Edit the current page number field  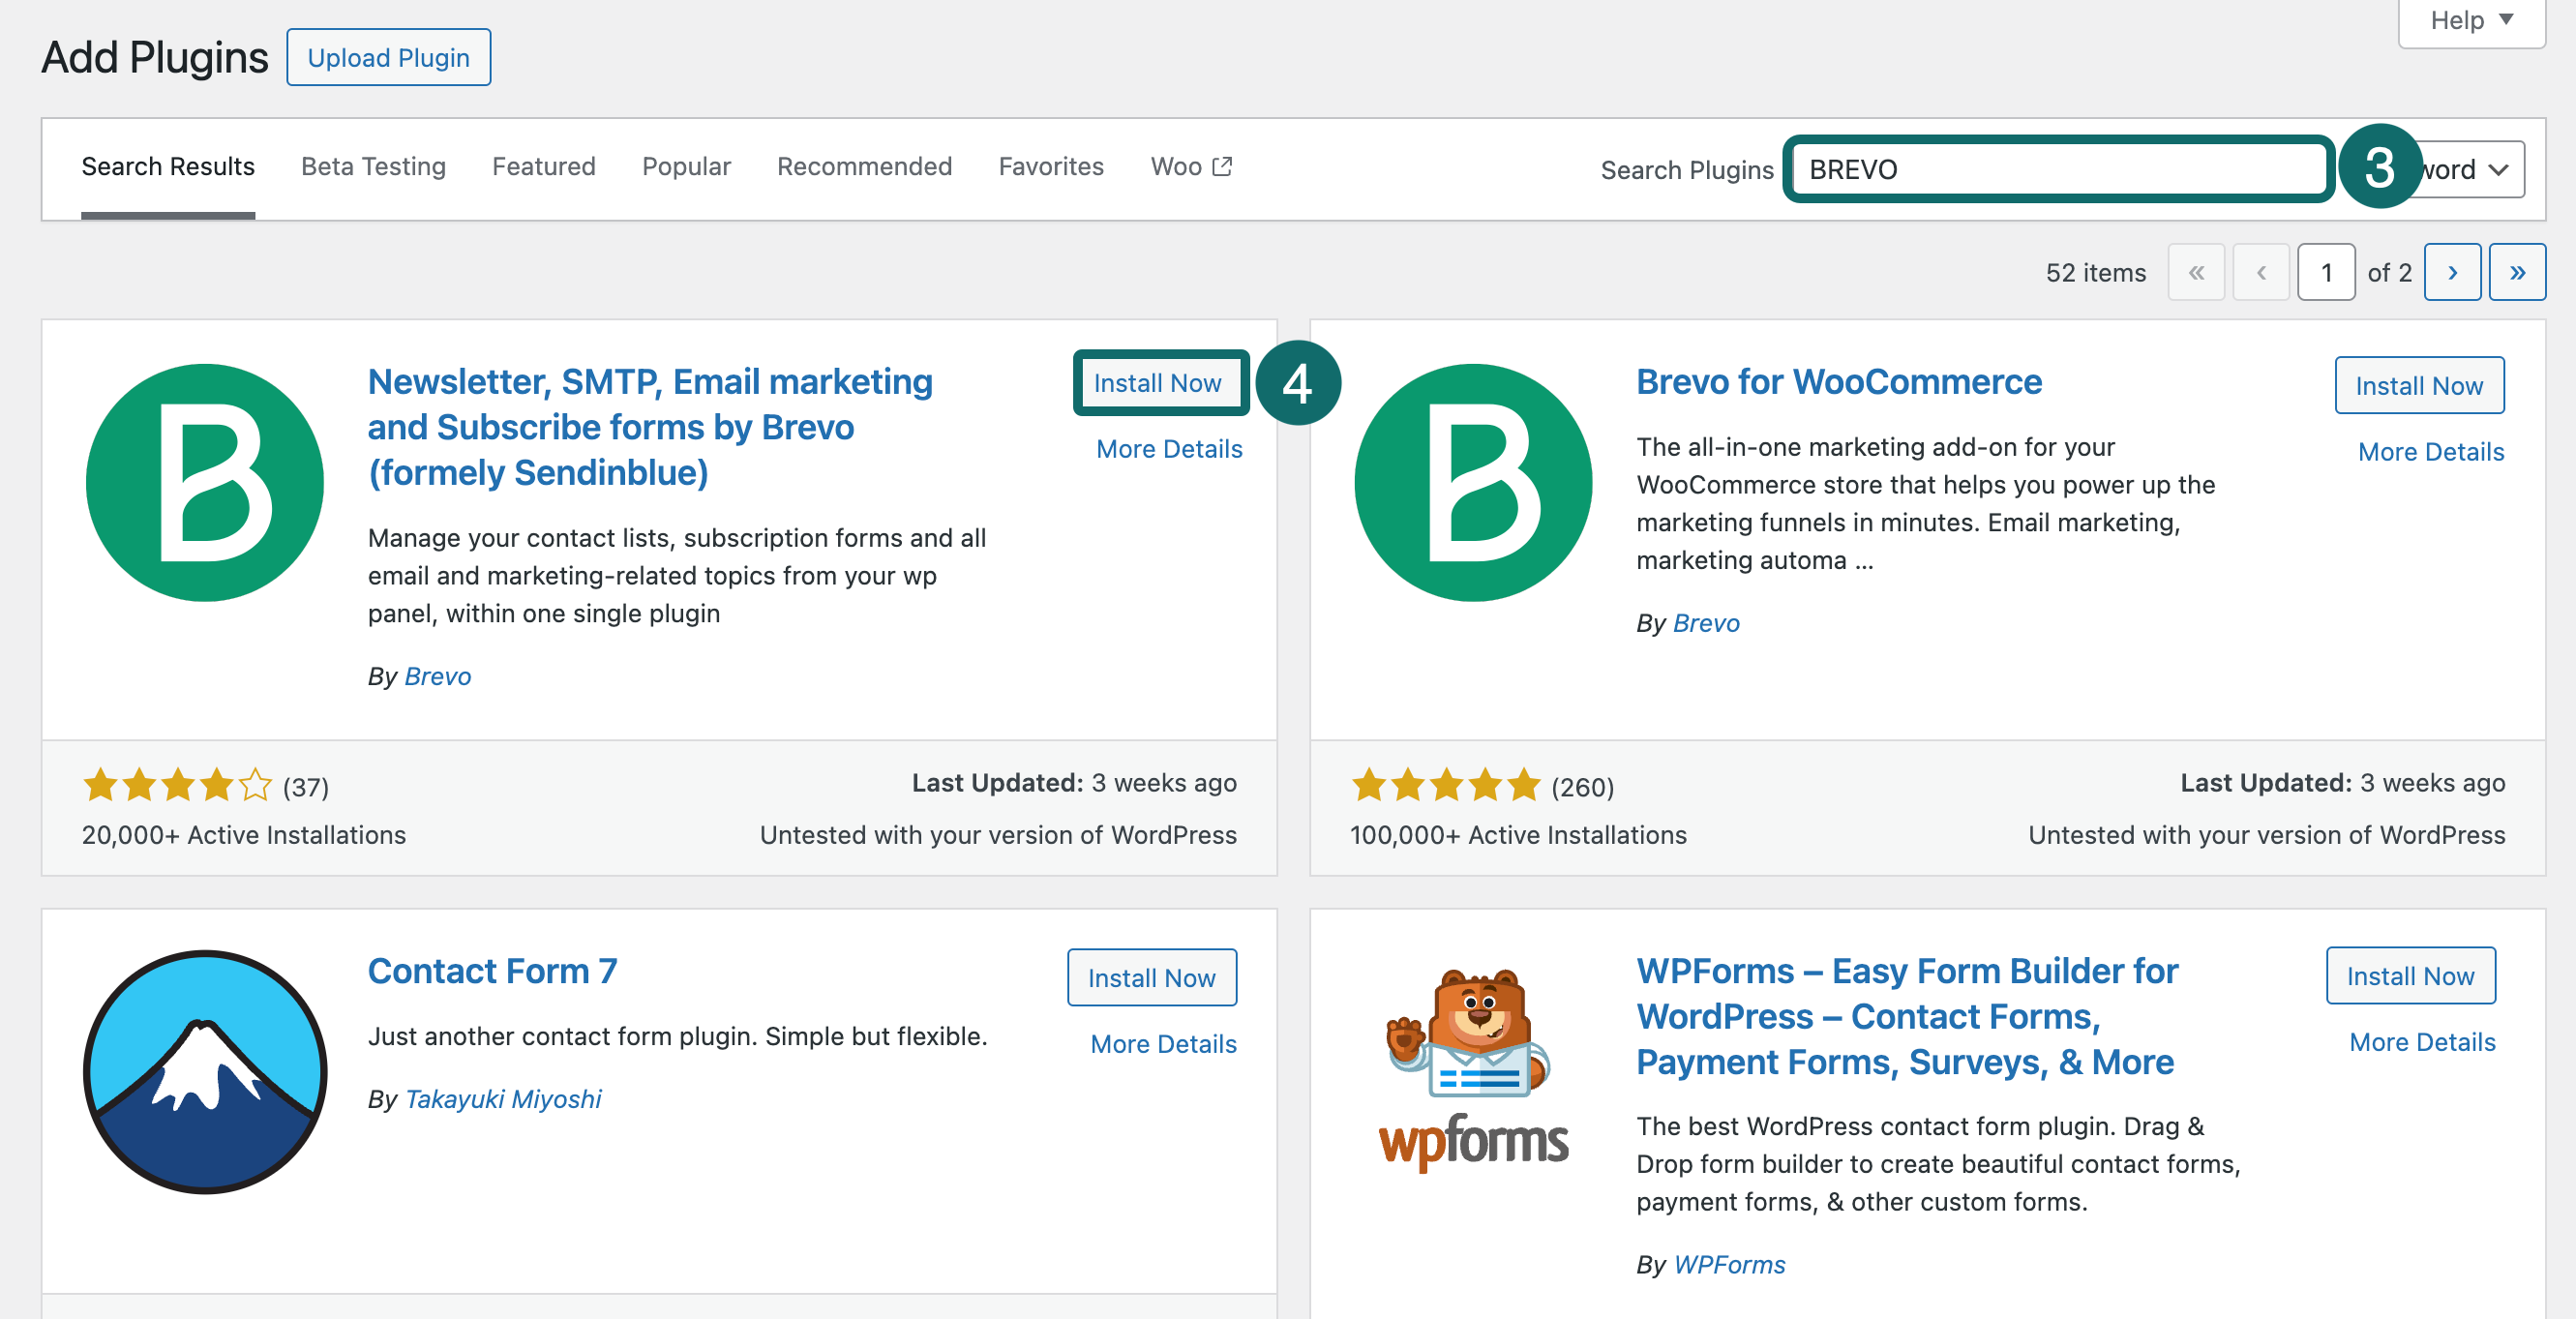[x=2327, y=271]
